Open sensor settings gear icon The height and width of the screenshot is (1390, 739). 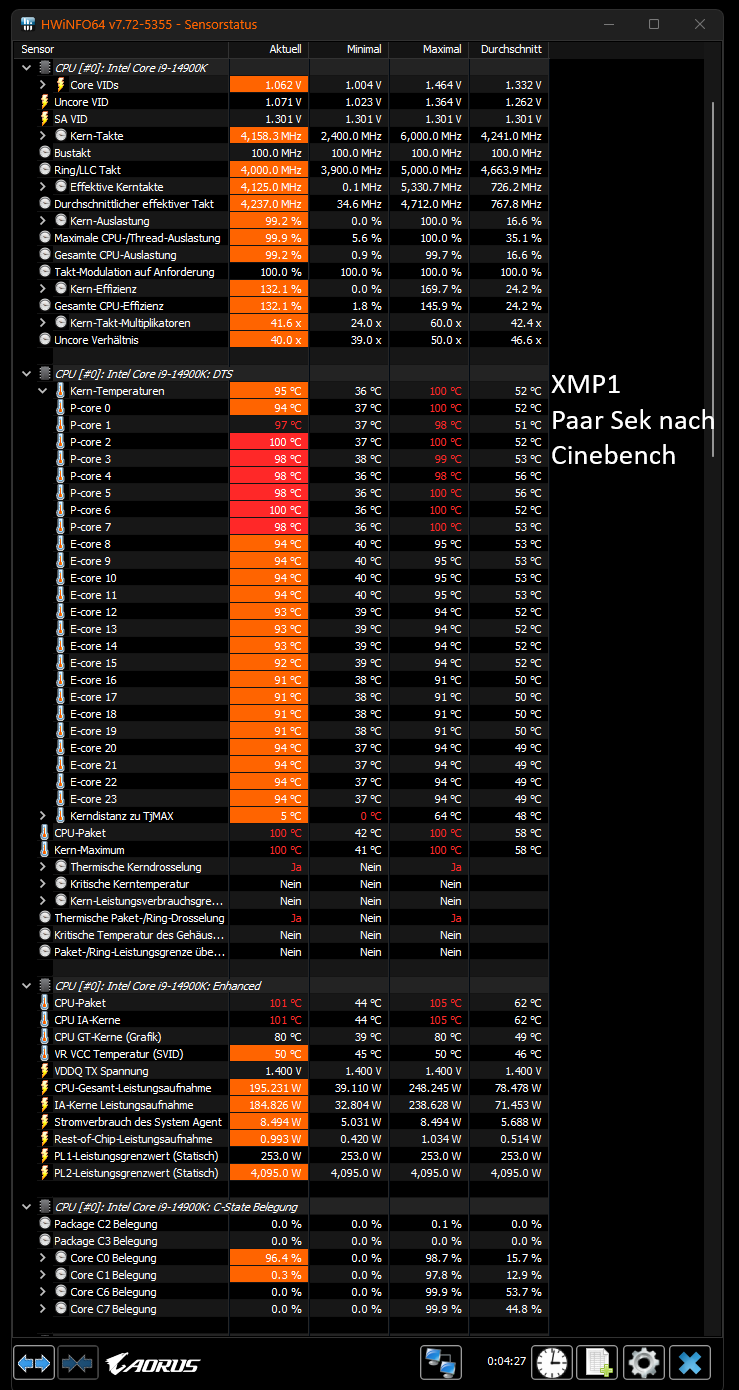(644, 1363)
